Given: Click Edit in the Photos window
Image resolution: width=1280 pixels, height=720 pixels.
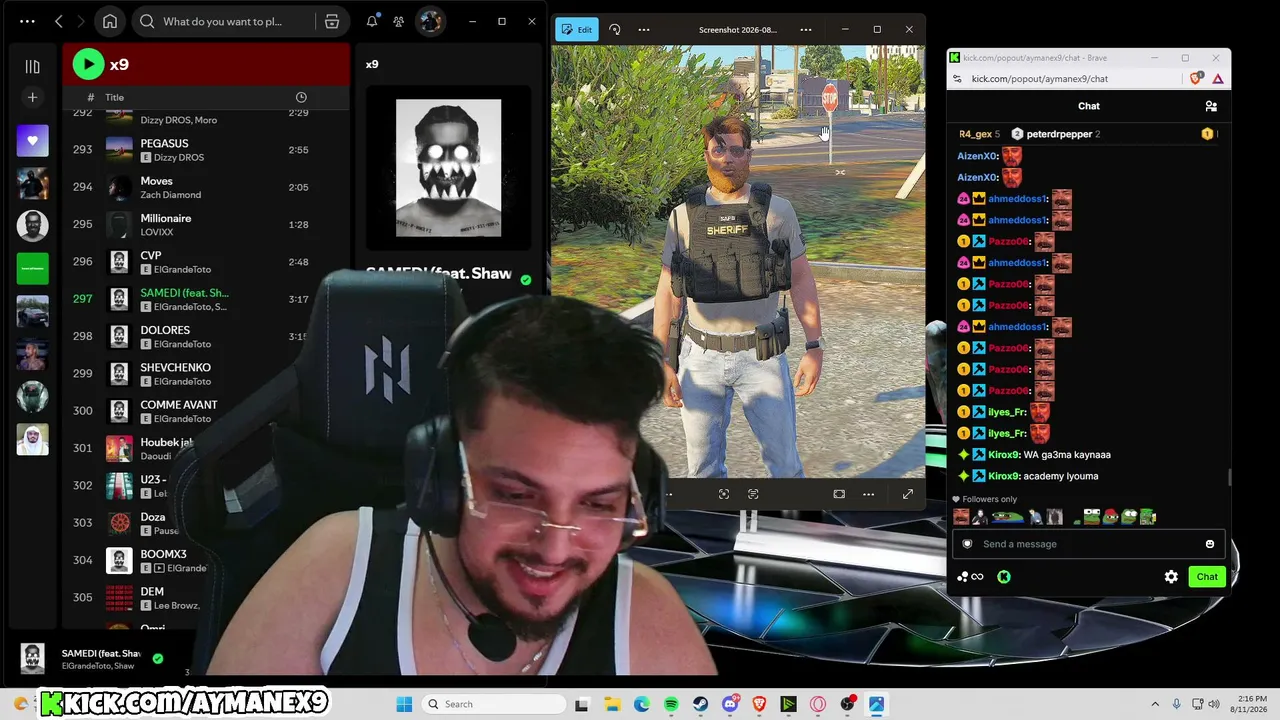Looking at the screenshot, I should pos(575,30).
